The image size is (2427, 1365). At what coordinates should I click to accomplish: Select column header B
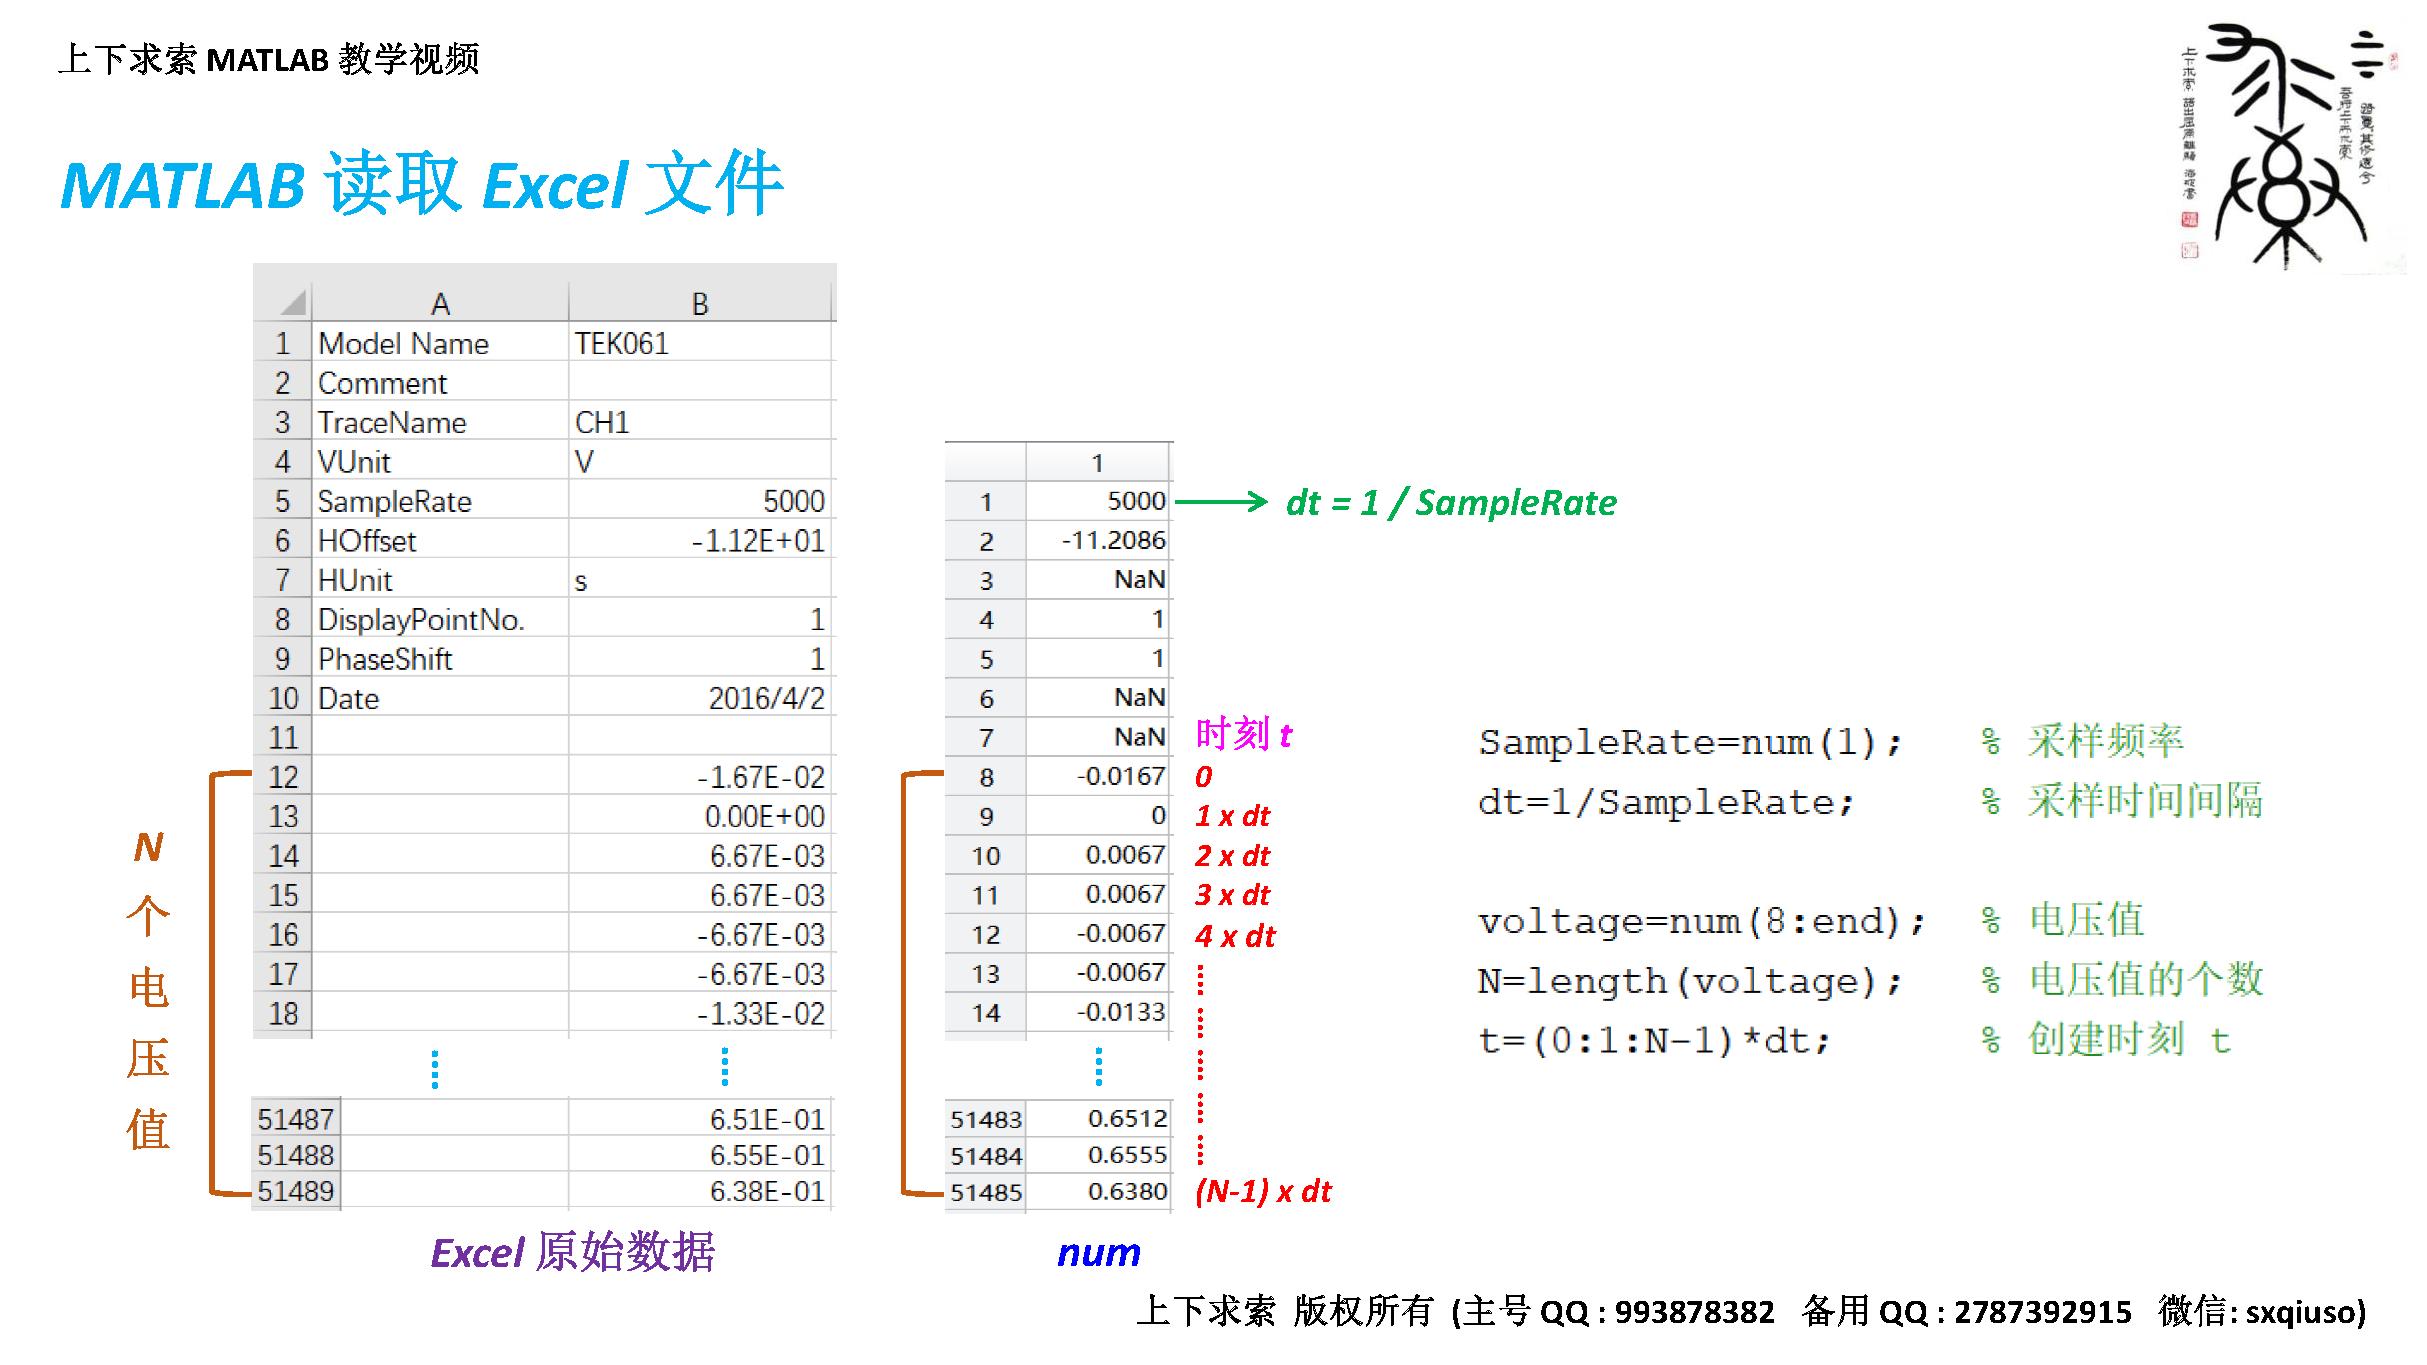pyautogui.click(x=700, y=300)
